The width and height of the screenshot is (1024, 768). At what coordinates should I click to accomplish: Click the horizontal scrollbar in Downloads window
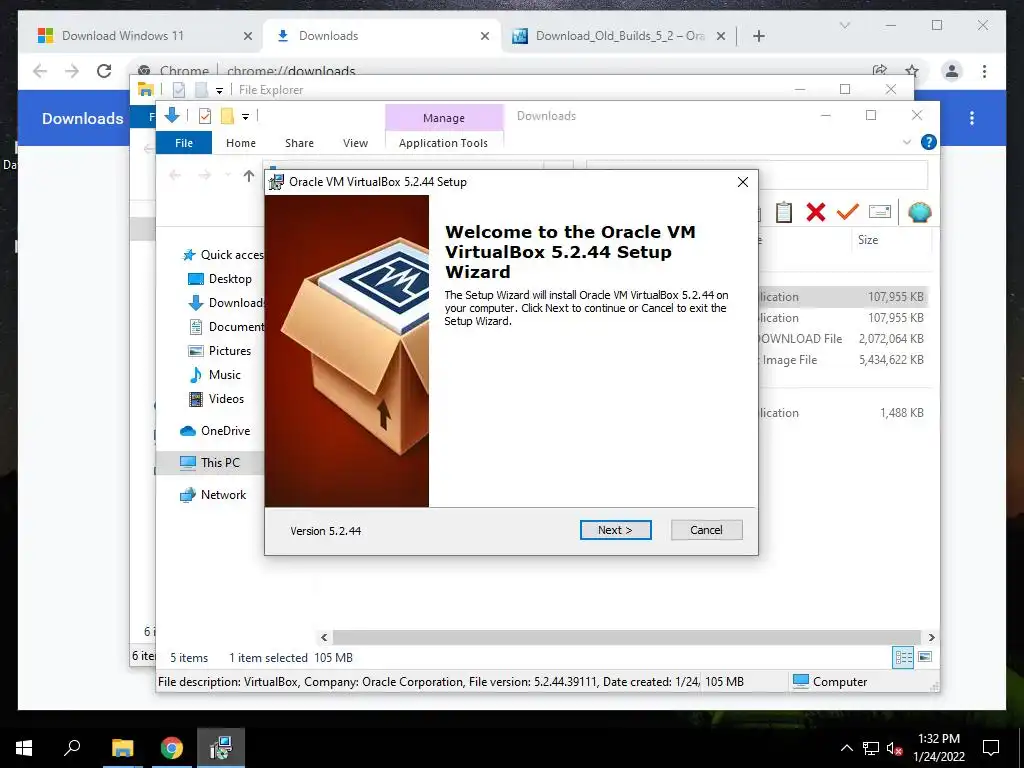click(626, 637)
